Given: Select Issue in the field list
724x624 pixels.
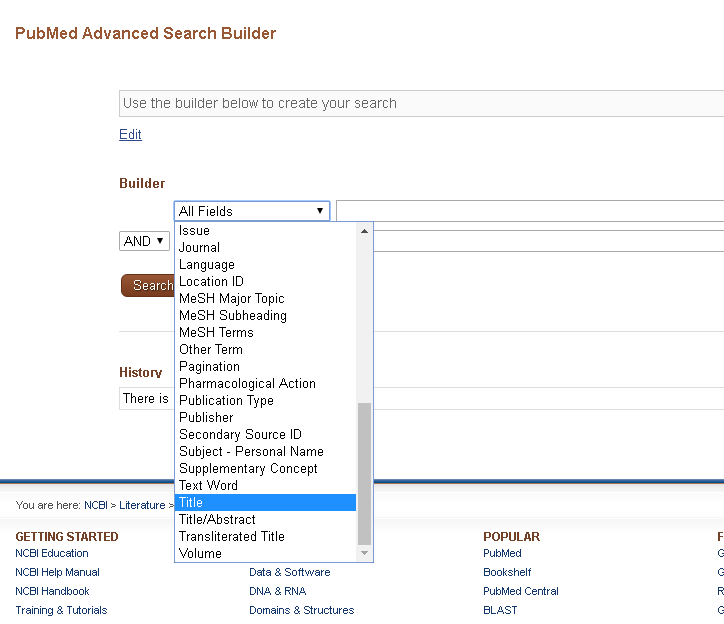Looking at the screenshot, I should coord(265,230).
